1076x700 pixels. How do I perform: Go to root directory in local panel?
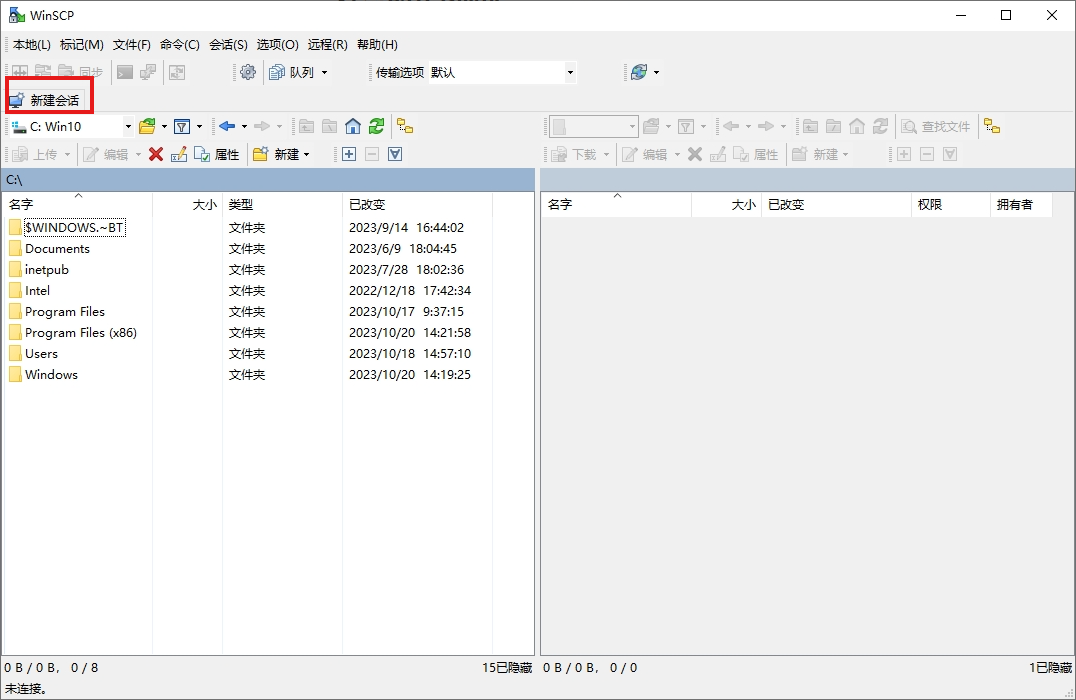coord(329,126)
